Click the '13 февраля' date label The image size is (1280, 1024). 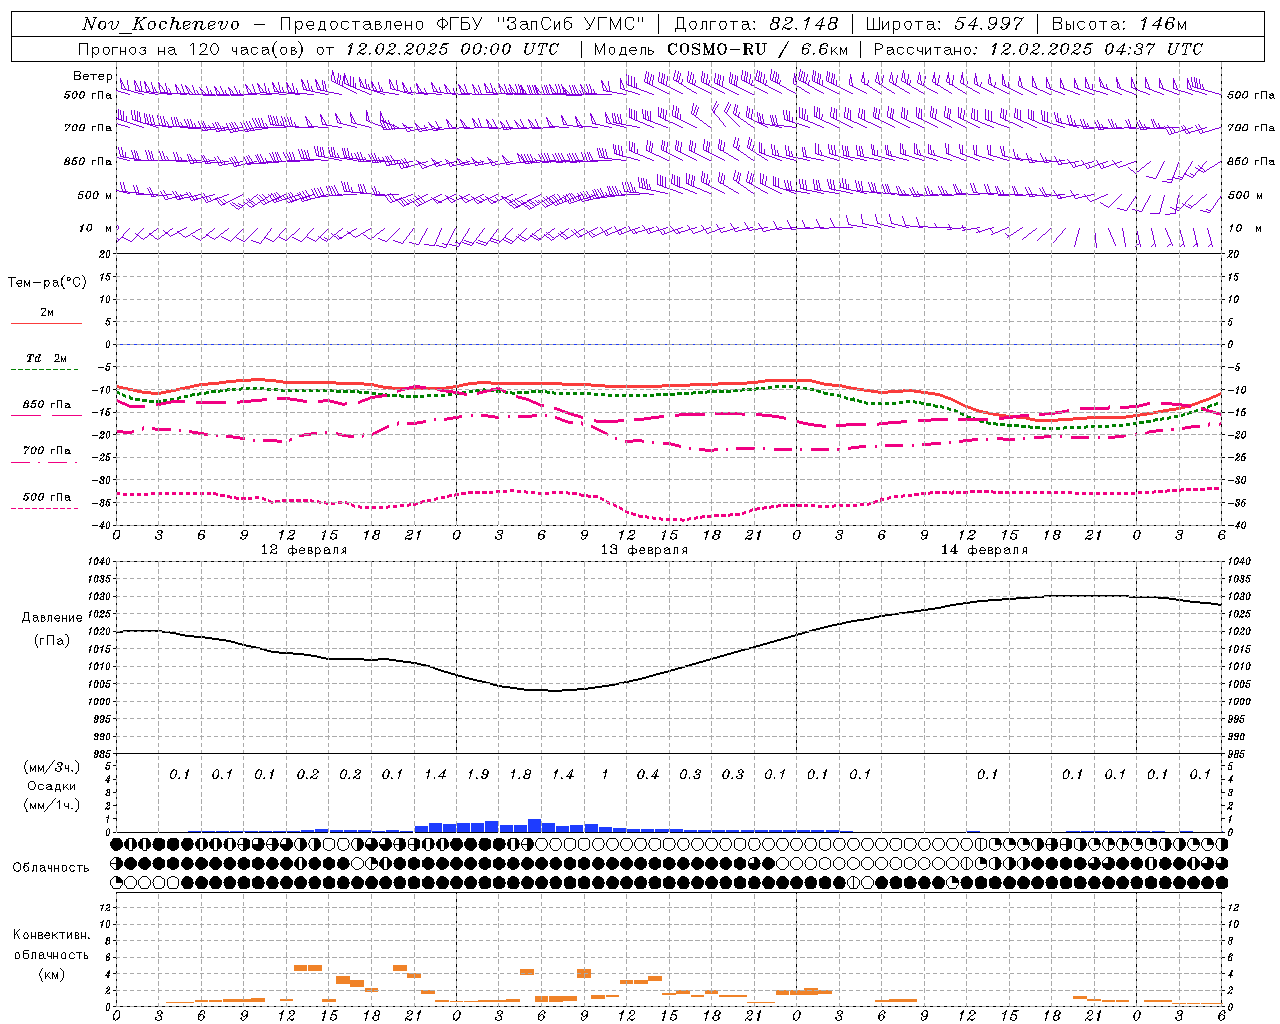[644, 550]
